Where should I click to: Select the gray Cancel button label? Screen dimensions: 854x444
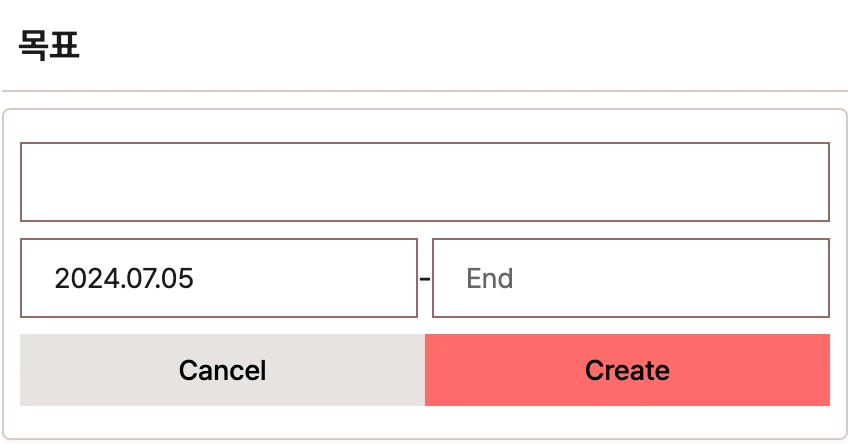coord(222,370)
